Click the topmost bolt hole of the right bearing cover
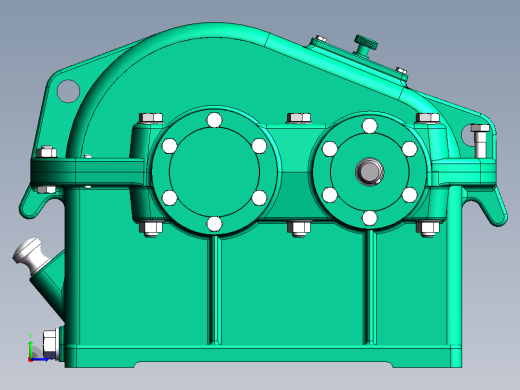 pos(370,126)
